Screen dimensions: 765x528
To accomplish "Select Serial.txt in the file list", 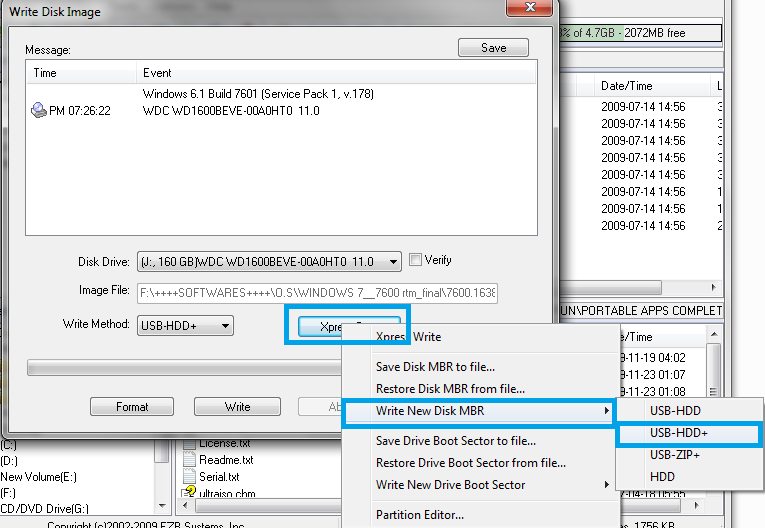I will (219, 476).
